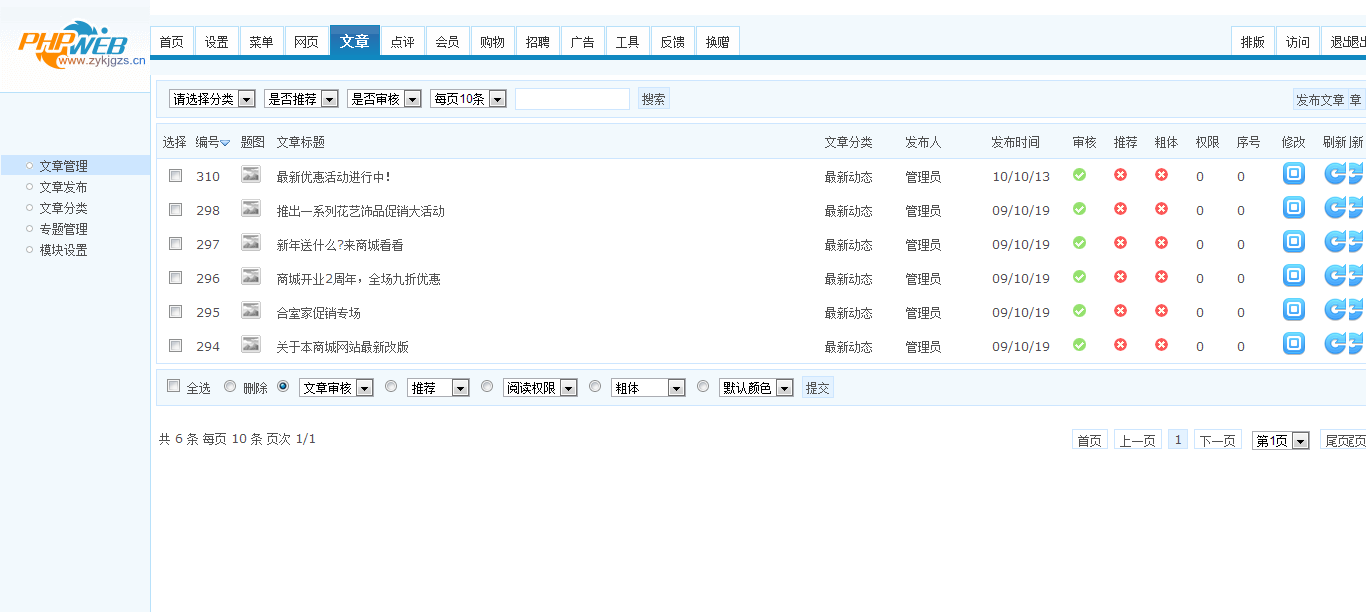Switch to the 首页 tab
Screen dimensions: 1366x612
172,42
